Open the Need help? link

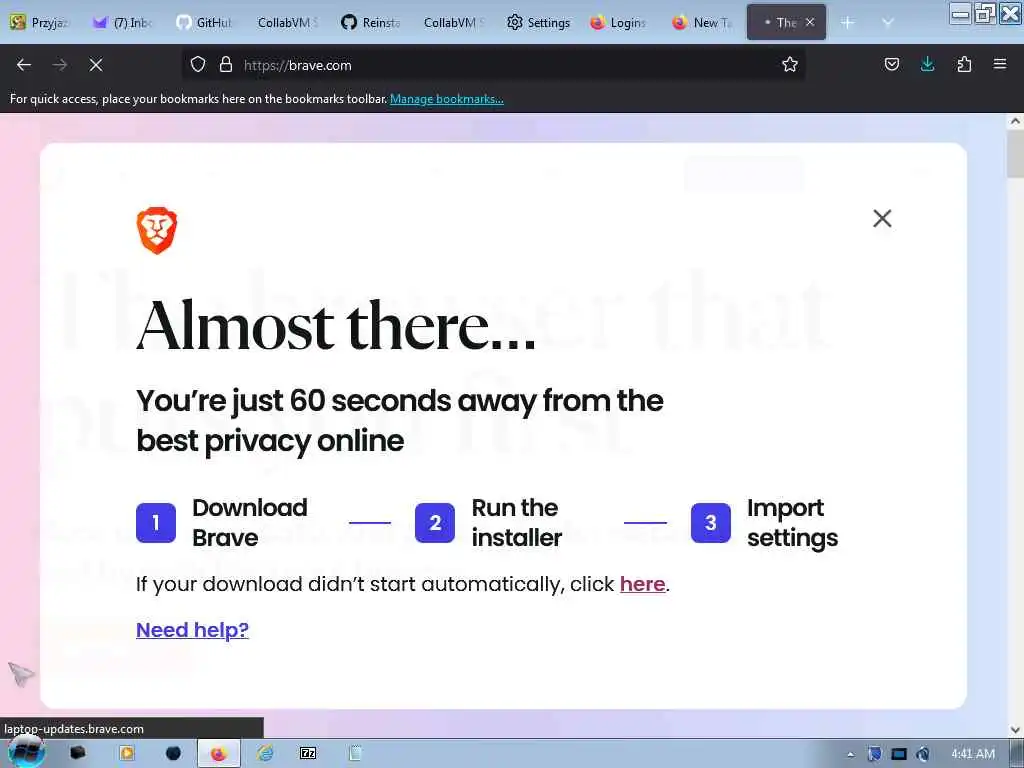coord(192,630)
